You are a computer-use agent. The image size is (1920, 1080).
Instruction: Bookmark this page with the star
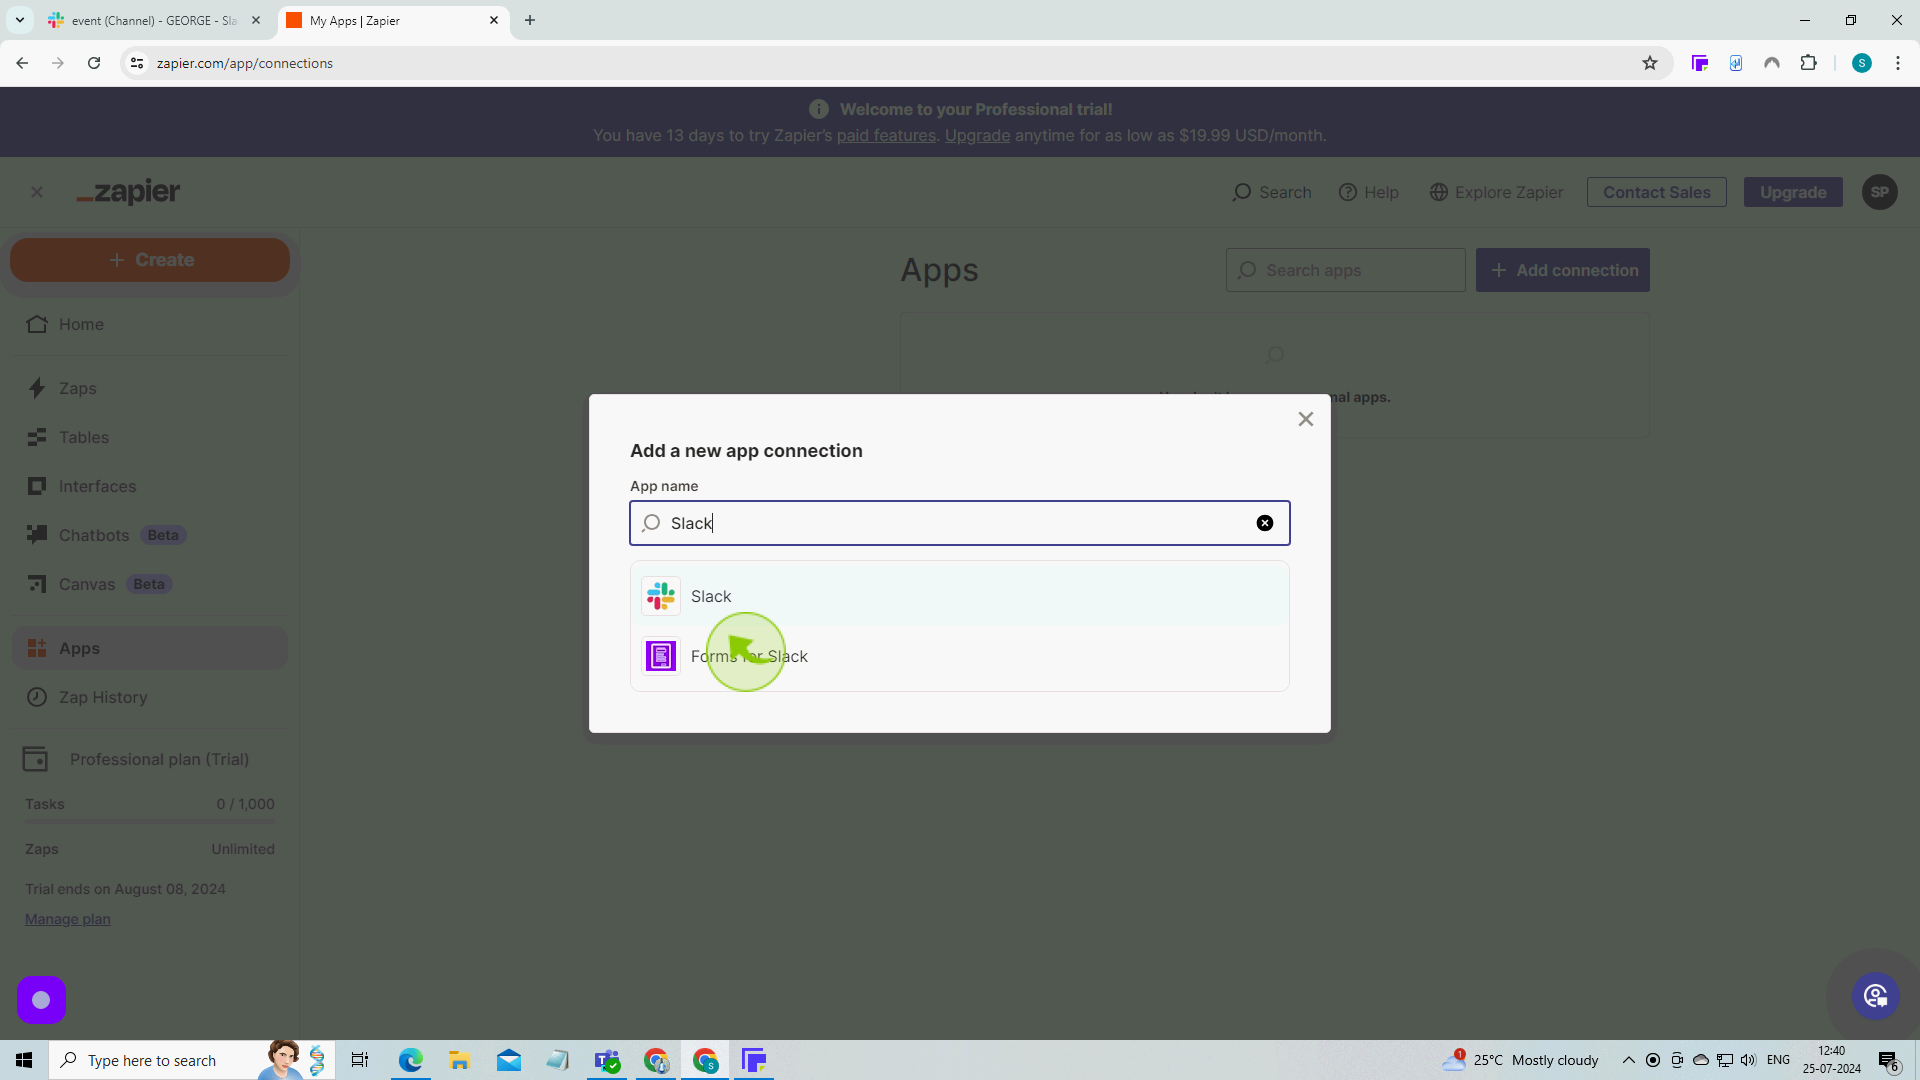[x=1650, y=63]
